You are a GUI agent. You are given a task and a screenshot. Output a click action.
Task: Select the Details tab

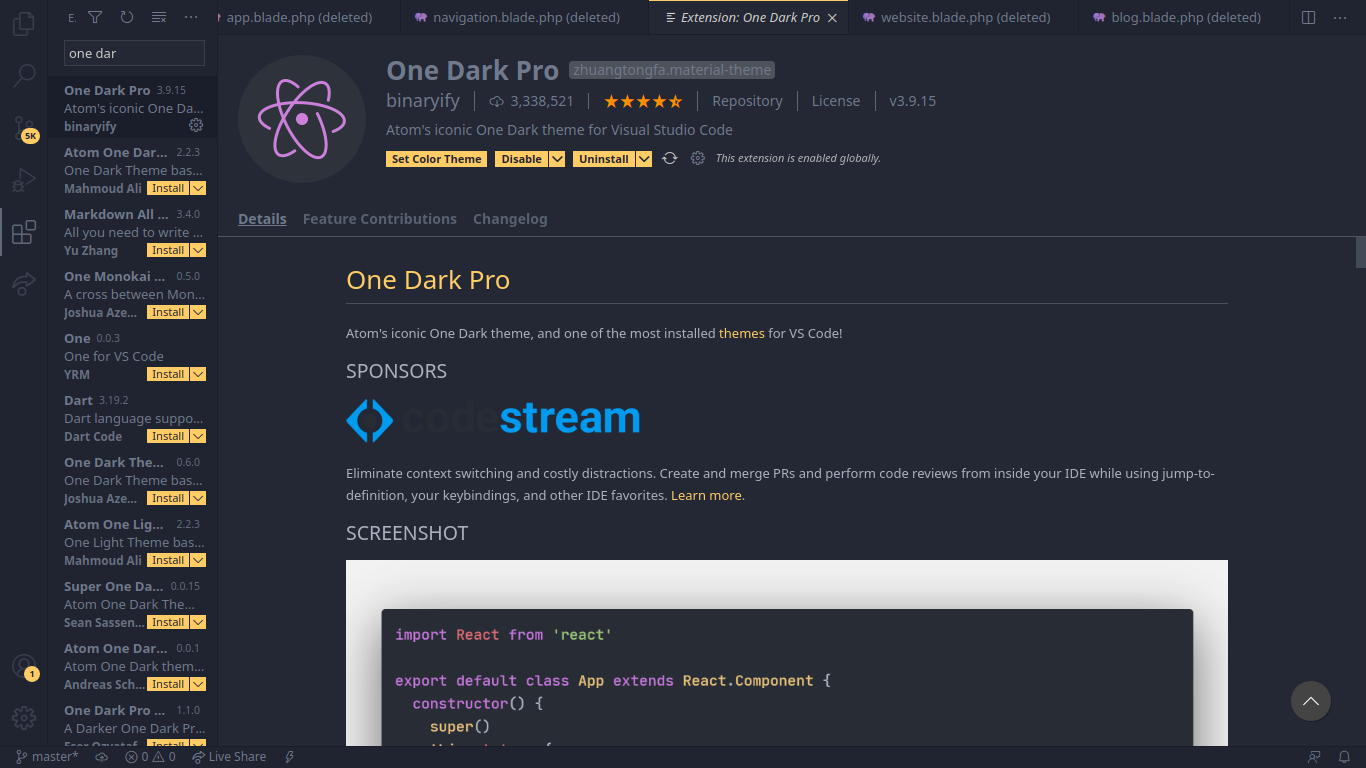(x=262, y=219)
